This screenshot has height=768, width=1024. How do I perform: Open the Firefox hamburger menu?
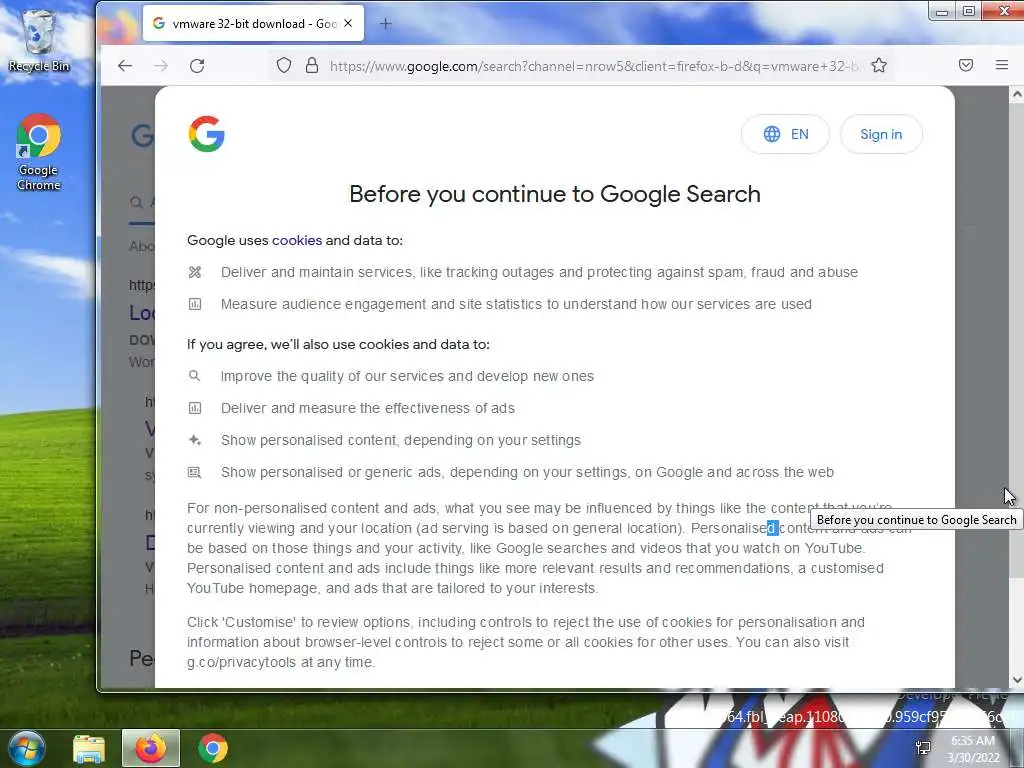[x=1002, y=65]
